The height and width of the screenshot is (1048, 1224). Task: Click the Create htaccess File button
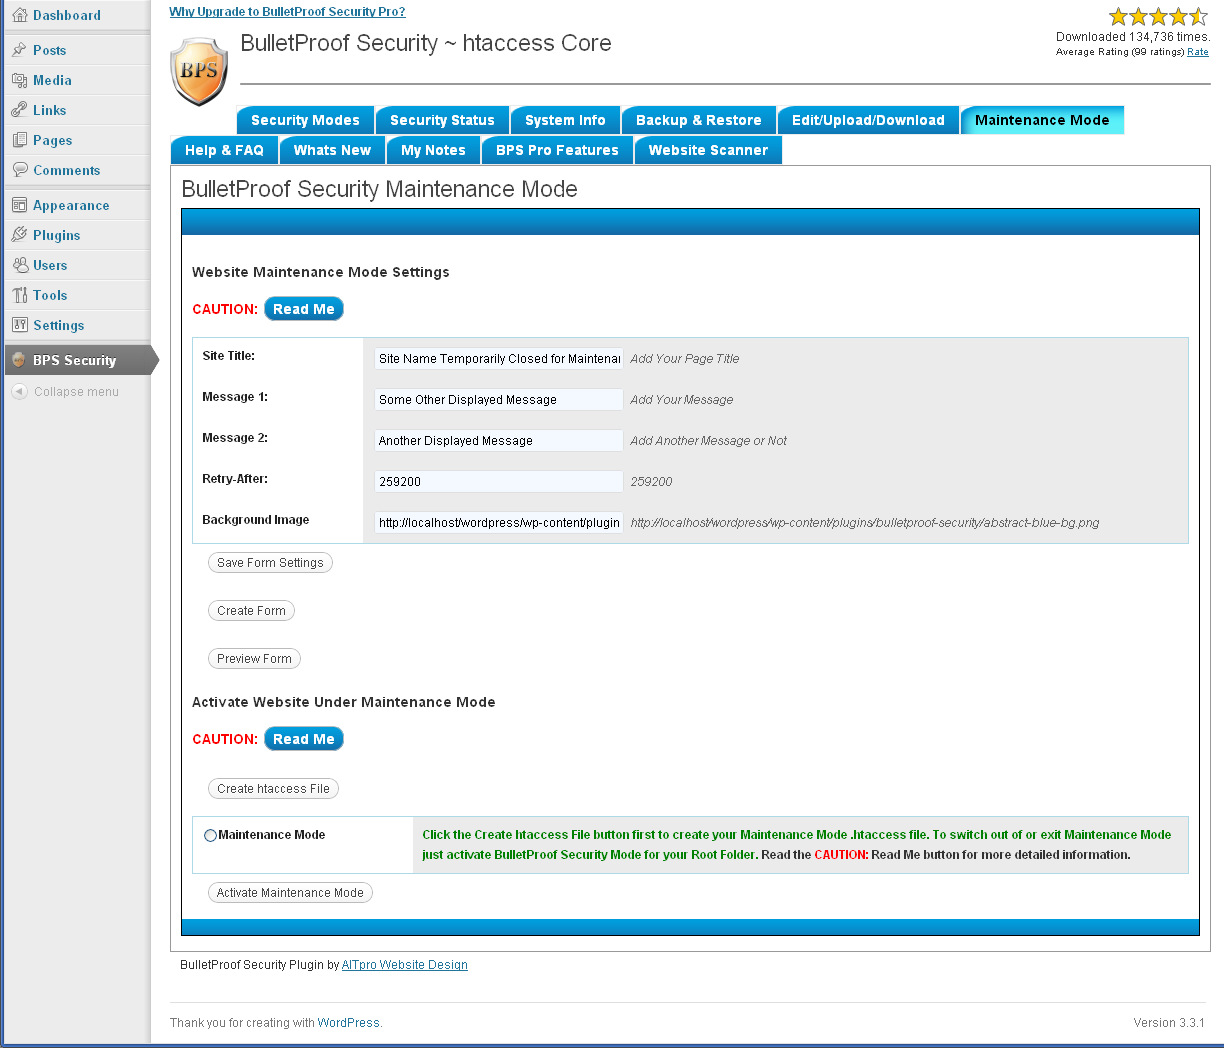(x=273, y=789)
